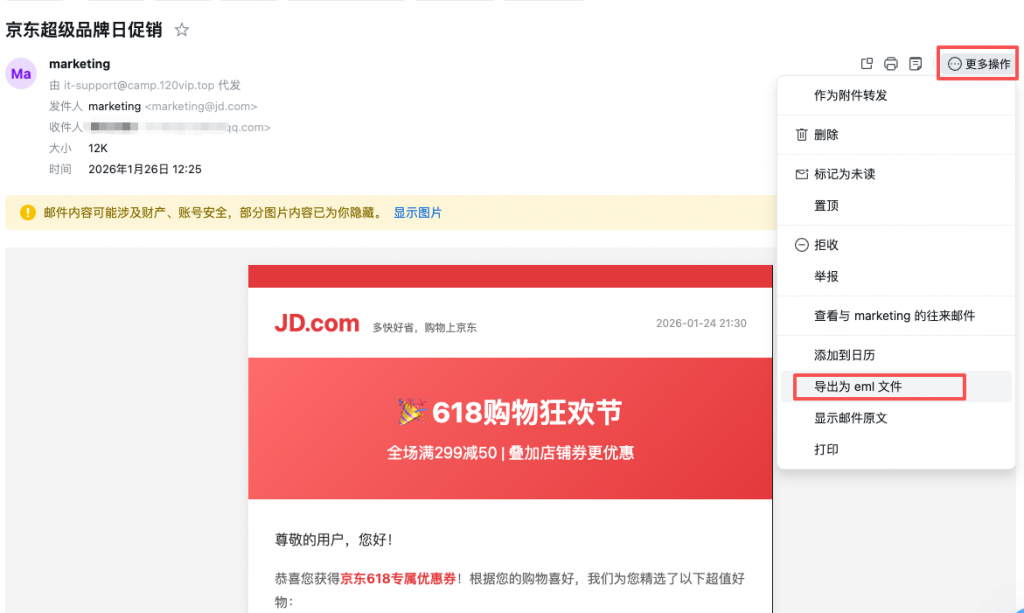Select 显示邮件原文 option

pos(850,418)
